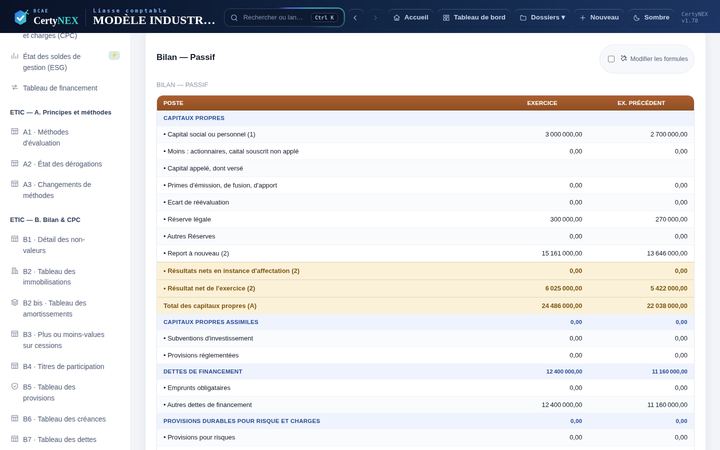Click the Nouveau plus icon
This screenshot has width=720, height=450.
point(582,17)
